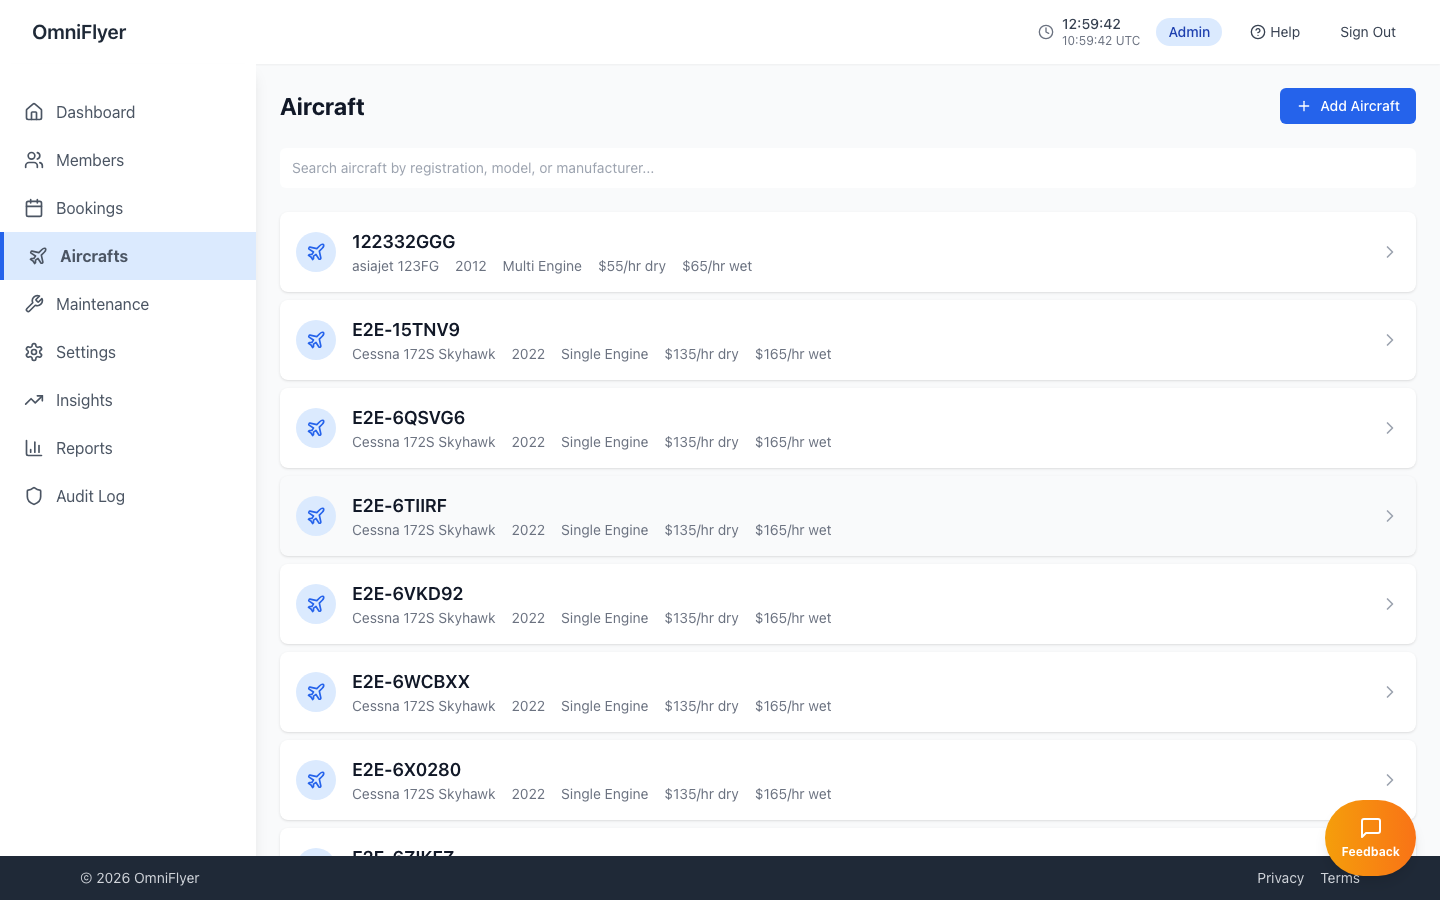The height and width of the screenshot is (900, 1440).
Task: Click the Admin role badge
Action: point(1189,32)
